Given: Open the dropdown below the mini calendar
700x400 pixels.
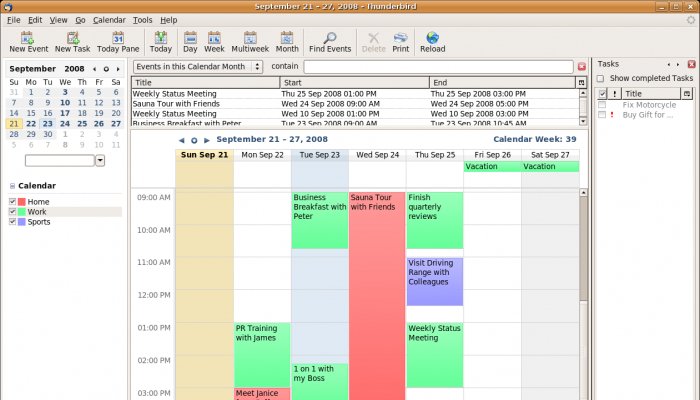Looking at the screenshot, I should click(x=100, y=160).
